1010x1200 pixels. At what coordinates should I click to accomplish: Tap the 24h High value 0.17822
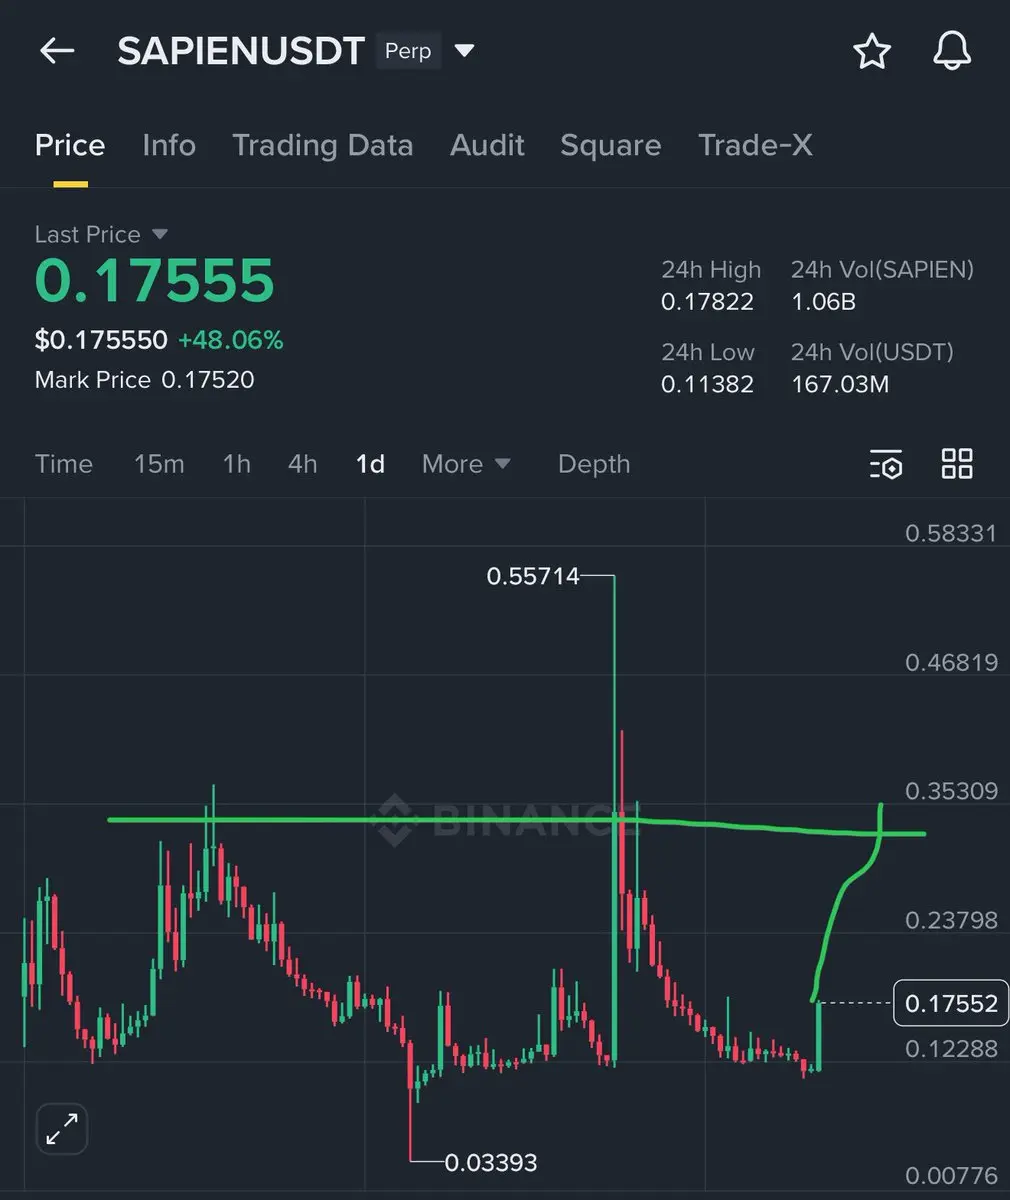click(x=708, y=302)
